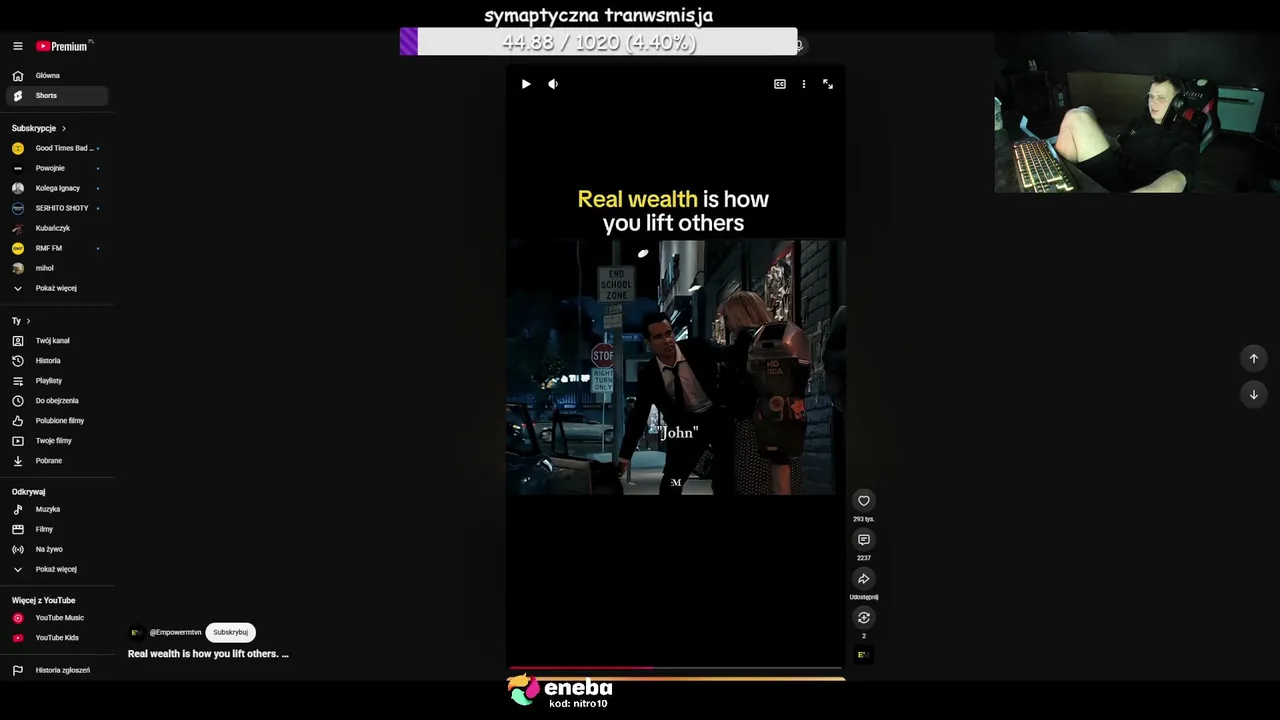Open the hamburger guide menu

coord(17,46)
